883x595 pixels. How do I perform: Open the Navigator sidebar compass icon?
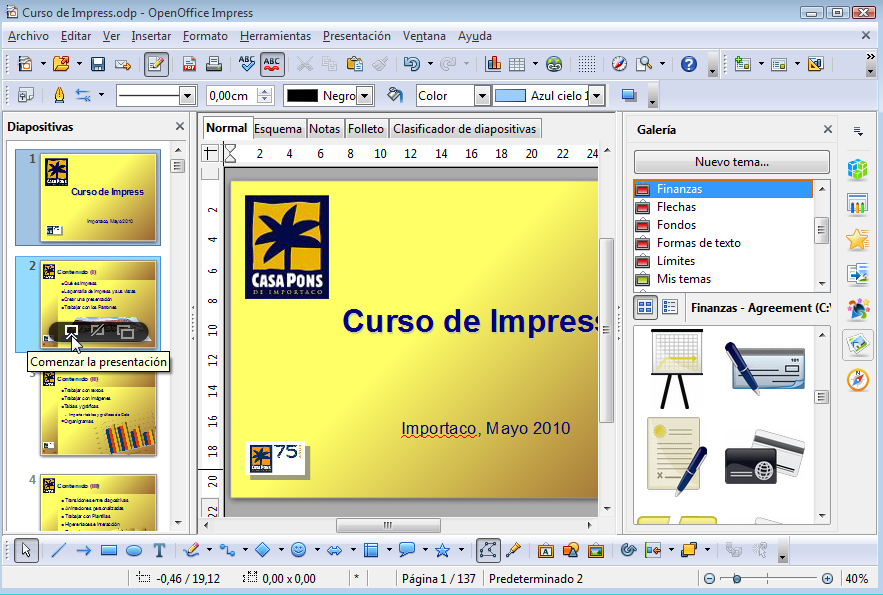[857, 380]
